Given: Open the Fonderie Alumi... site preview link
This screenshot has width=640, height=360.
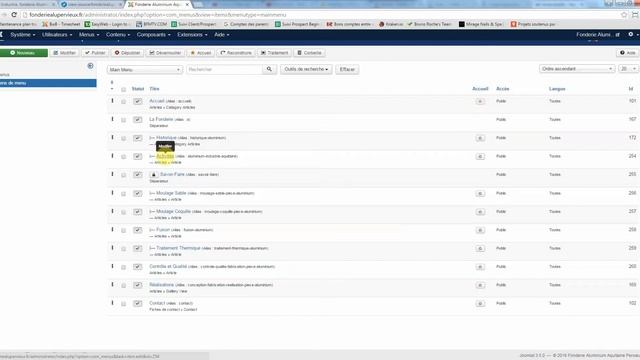Looking at the screenshot, I should click(598, 35).
